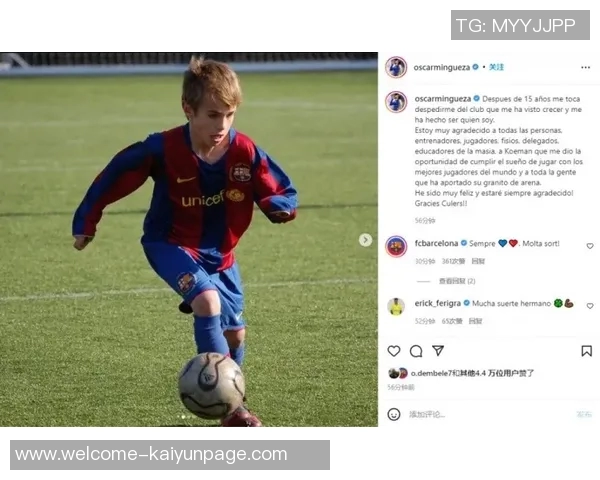Open oscarmingueza header profile picture
600x480 pixels.
point(396,67)
